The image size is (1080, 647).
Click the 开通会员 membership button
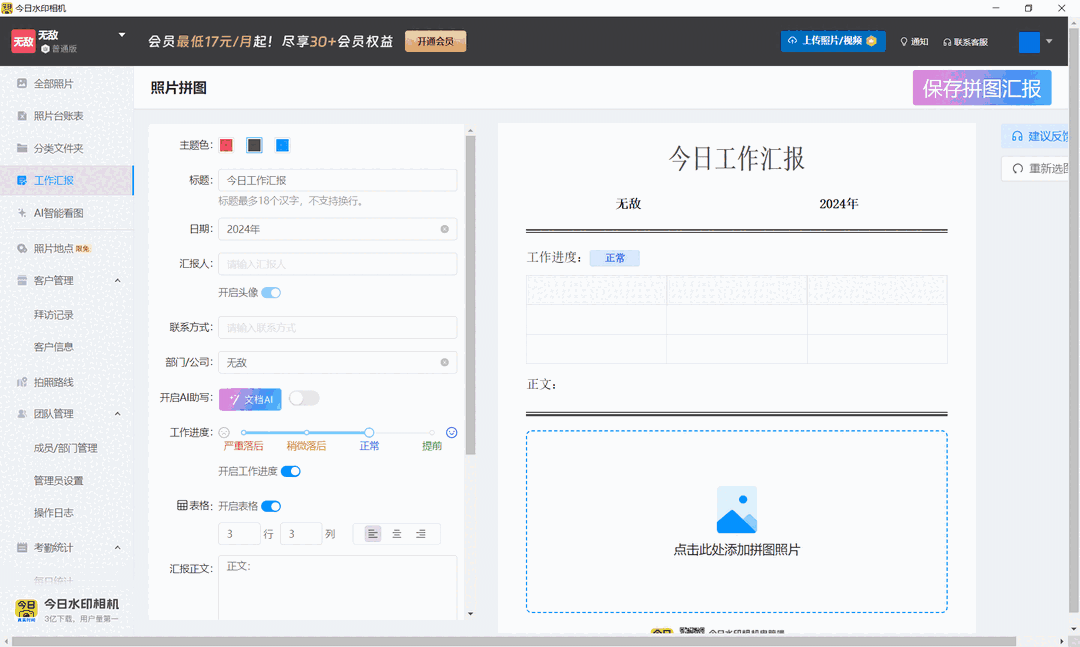pyautogui.click(x=435, y=41)
